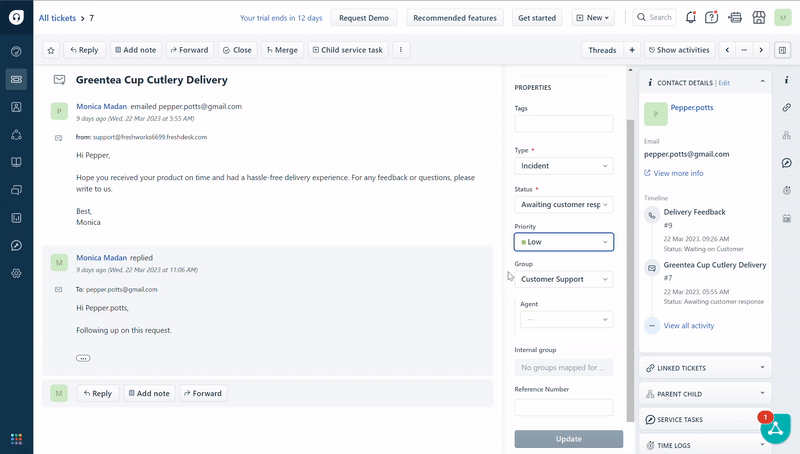Open View more info link

click(x=673, y=173)
